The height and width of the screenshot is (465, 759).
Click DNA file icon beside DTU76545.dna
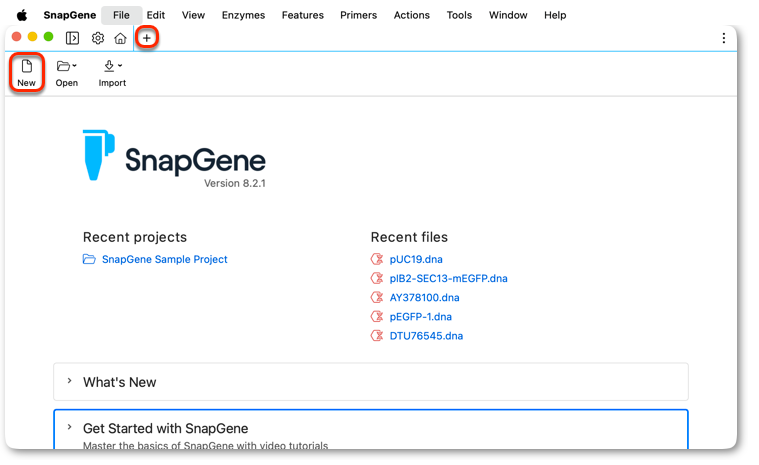tap(377, 336)
